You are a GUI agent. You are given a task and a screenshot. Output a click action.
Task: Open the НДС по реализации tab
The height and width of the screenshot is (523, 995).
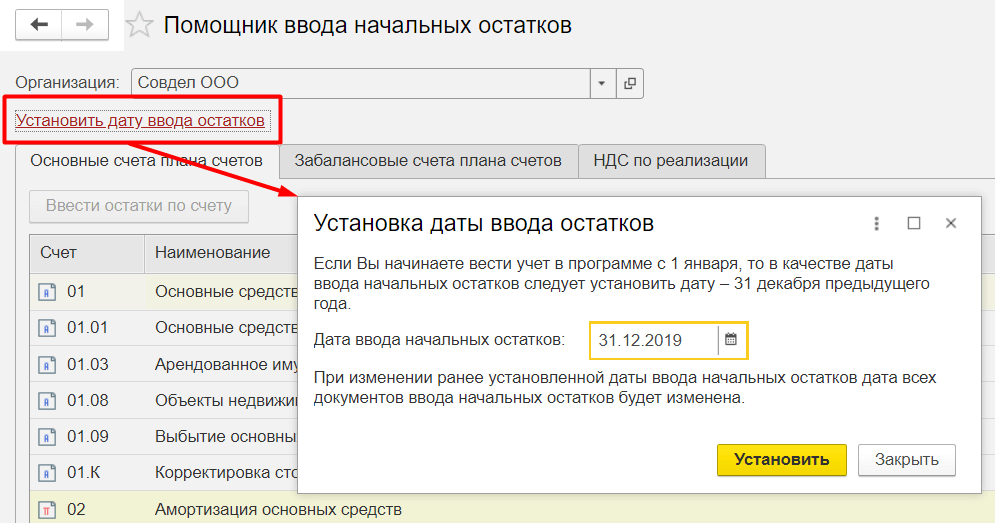point(671,161)
